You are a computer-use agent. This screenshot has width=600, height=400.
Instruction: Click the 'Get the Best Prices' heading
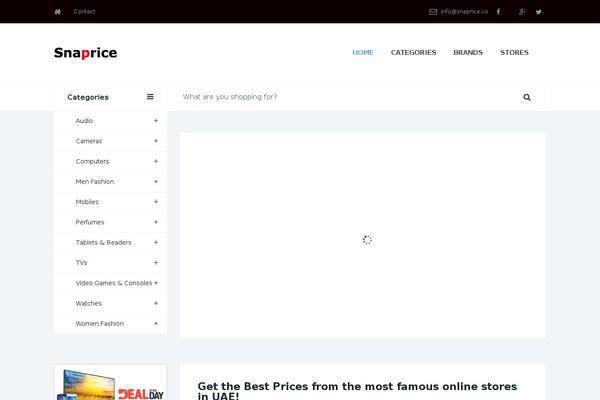click(357, 391)
